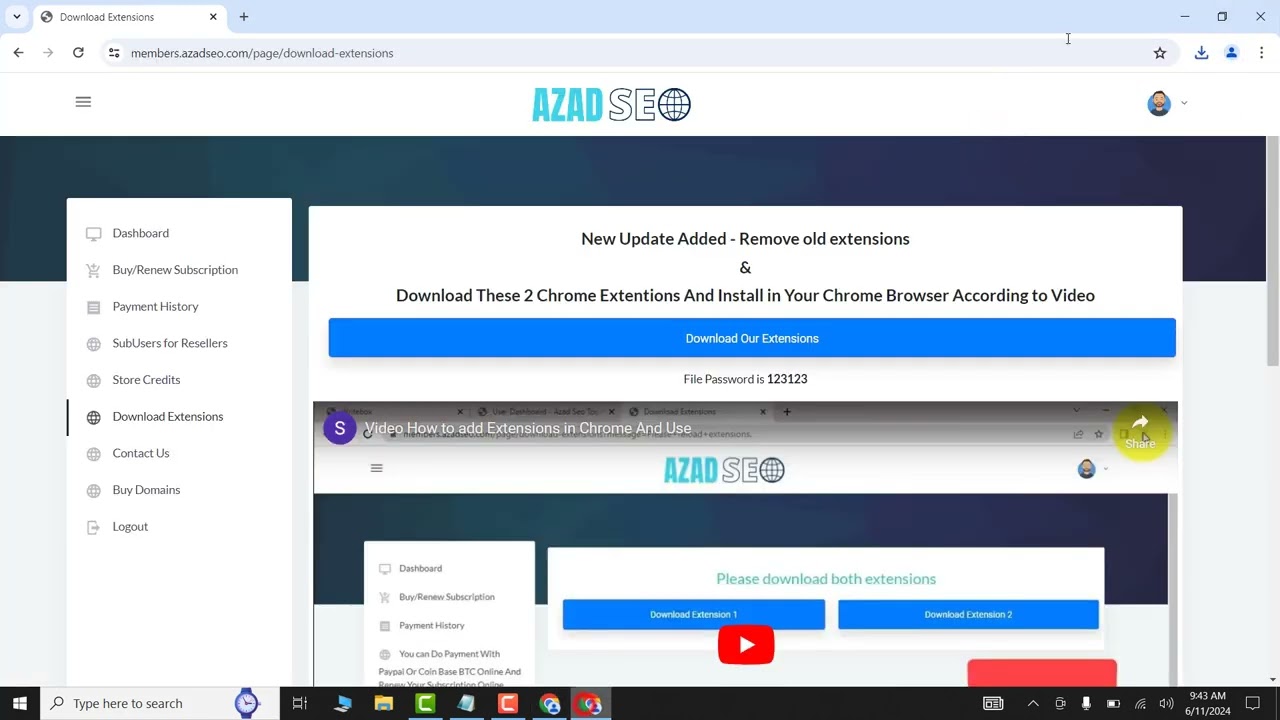Open the video title 'Video How to add Extensions'
This screenshot has height=720, width=1280.
pos(528,428)
